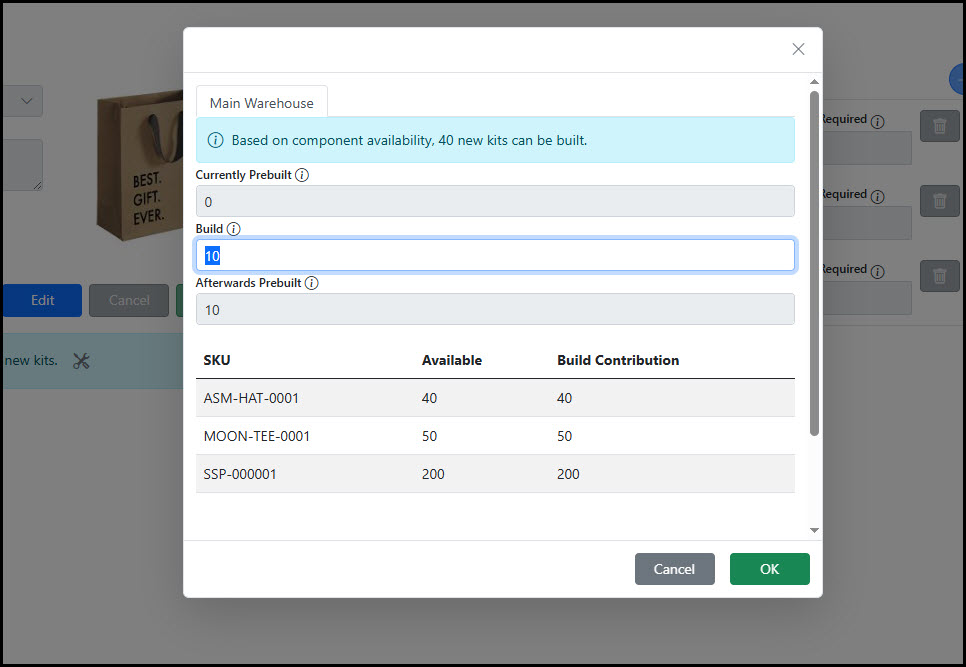Viewport: 966px width, 667px height.
Task: Click the trash icon for the last Required row
Action: [x=939, y=276]
